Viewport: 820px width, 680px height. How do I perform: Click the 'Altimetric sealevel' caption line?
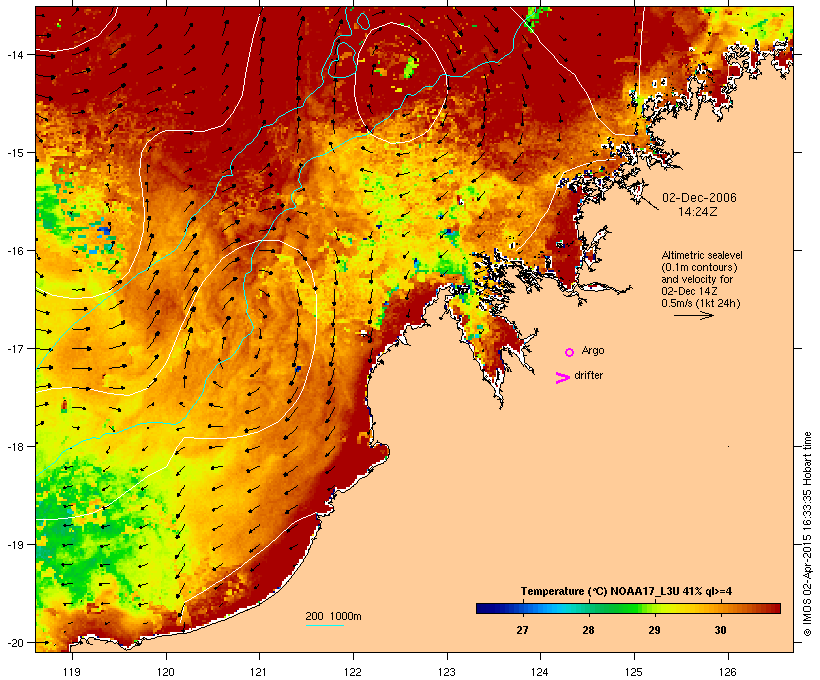point(702,255)
